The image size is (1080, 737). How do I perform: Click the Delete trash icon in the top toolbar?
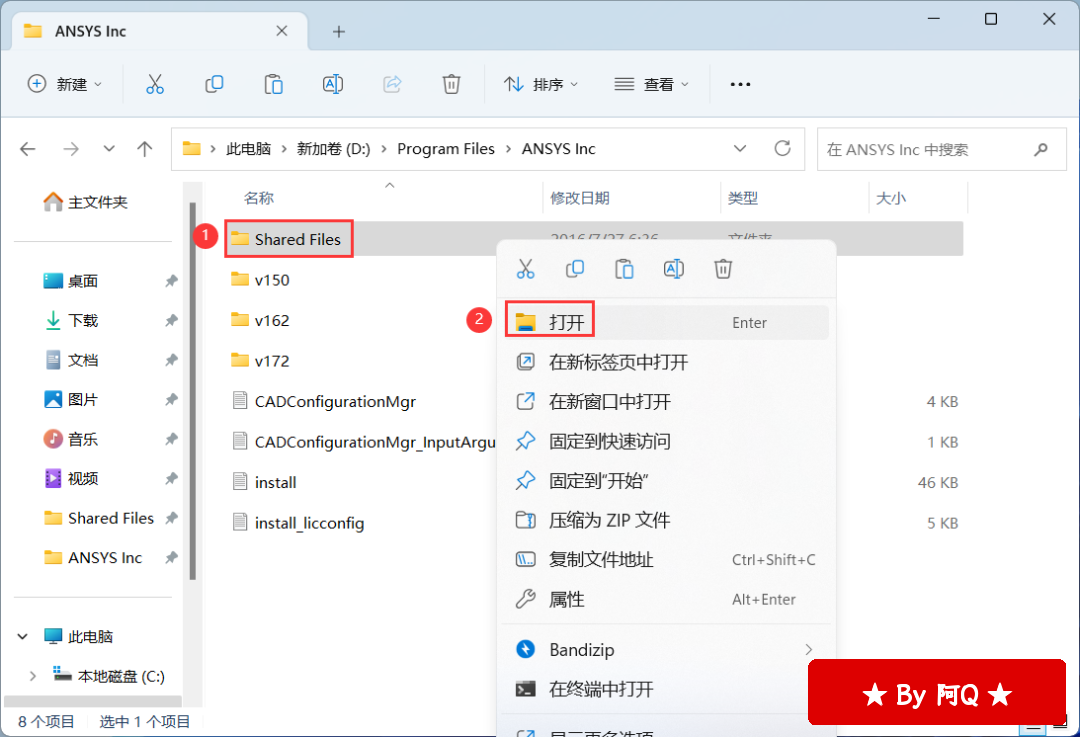tap(451, 85)
